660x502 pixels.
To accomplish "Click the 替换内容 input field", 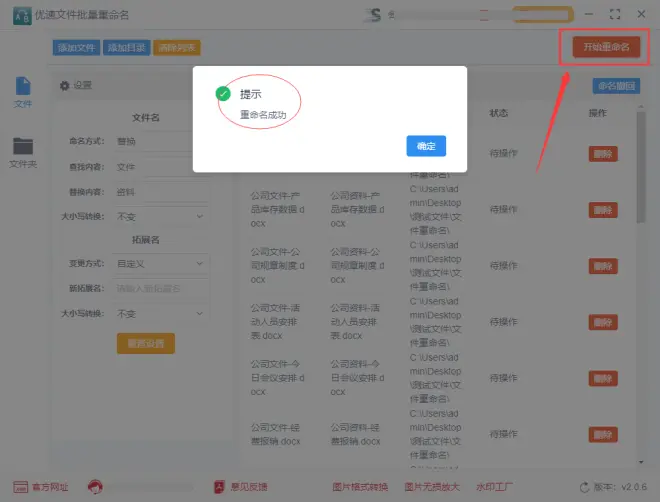I will point(161,192).
